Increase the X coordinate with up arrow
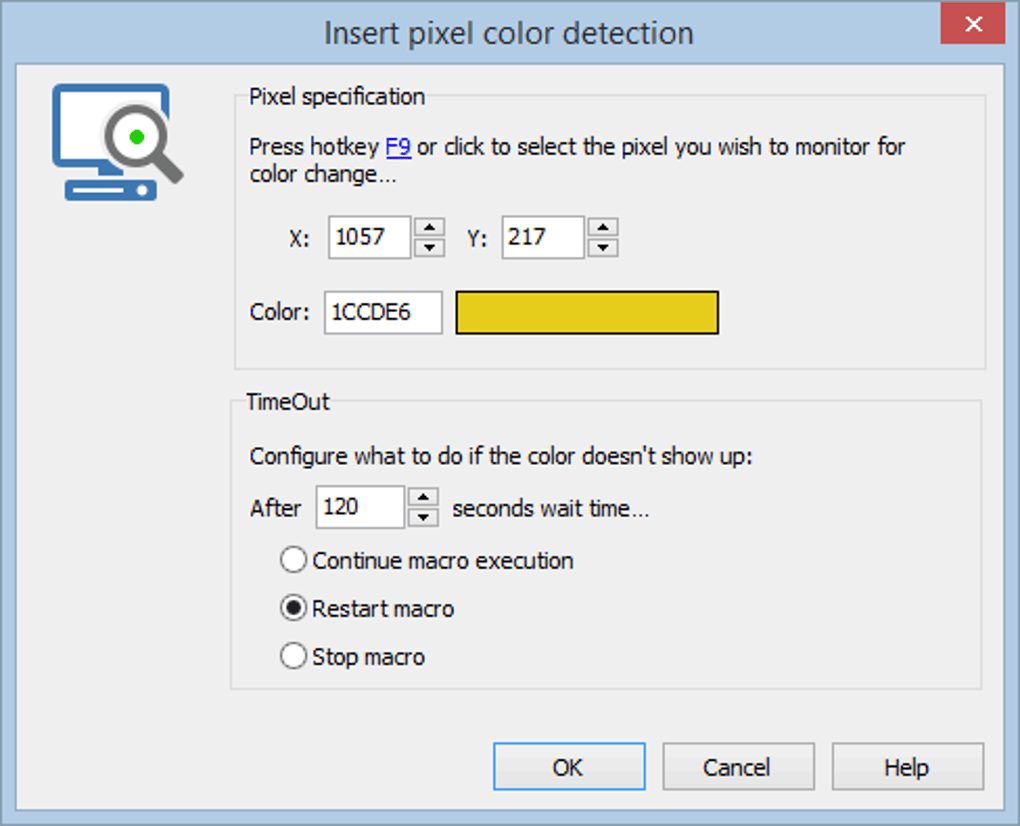 (429, 228)
